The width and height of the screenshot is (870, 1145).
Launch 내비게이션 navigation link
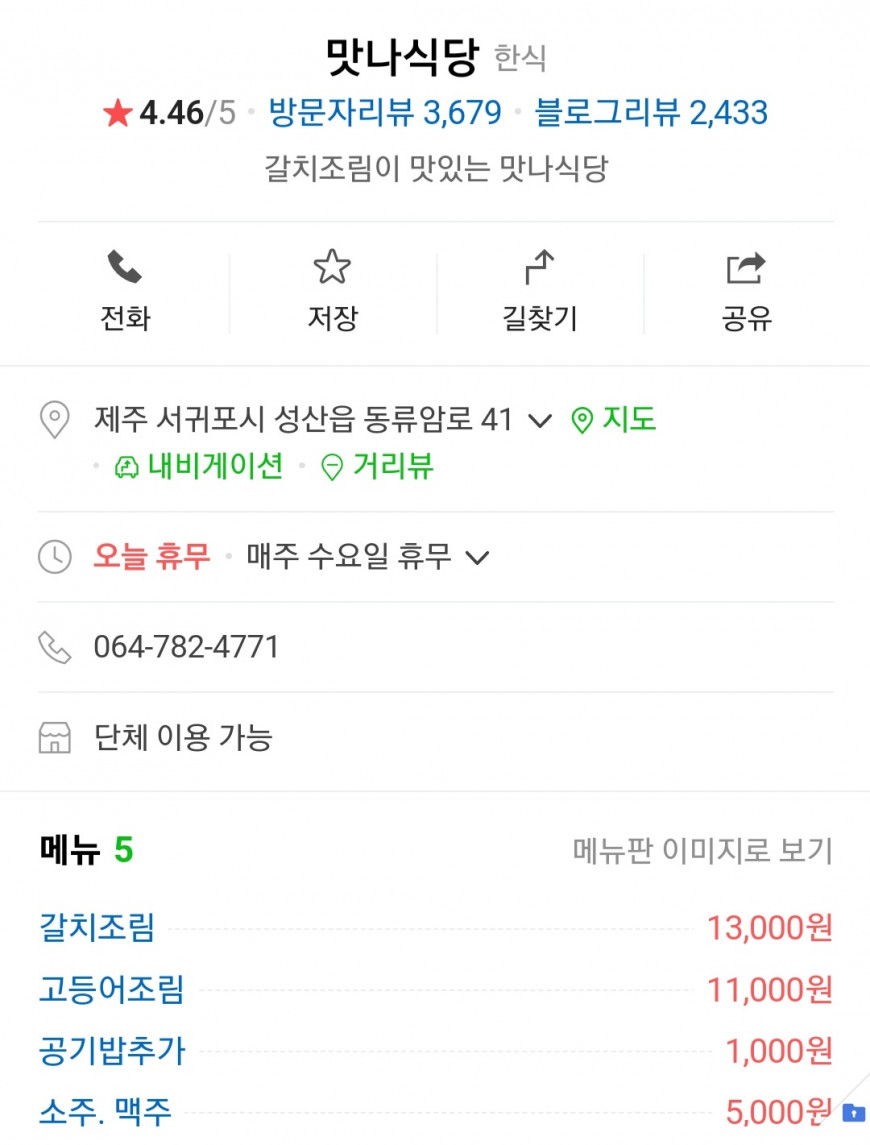click(198, 466)
